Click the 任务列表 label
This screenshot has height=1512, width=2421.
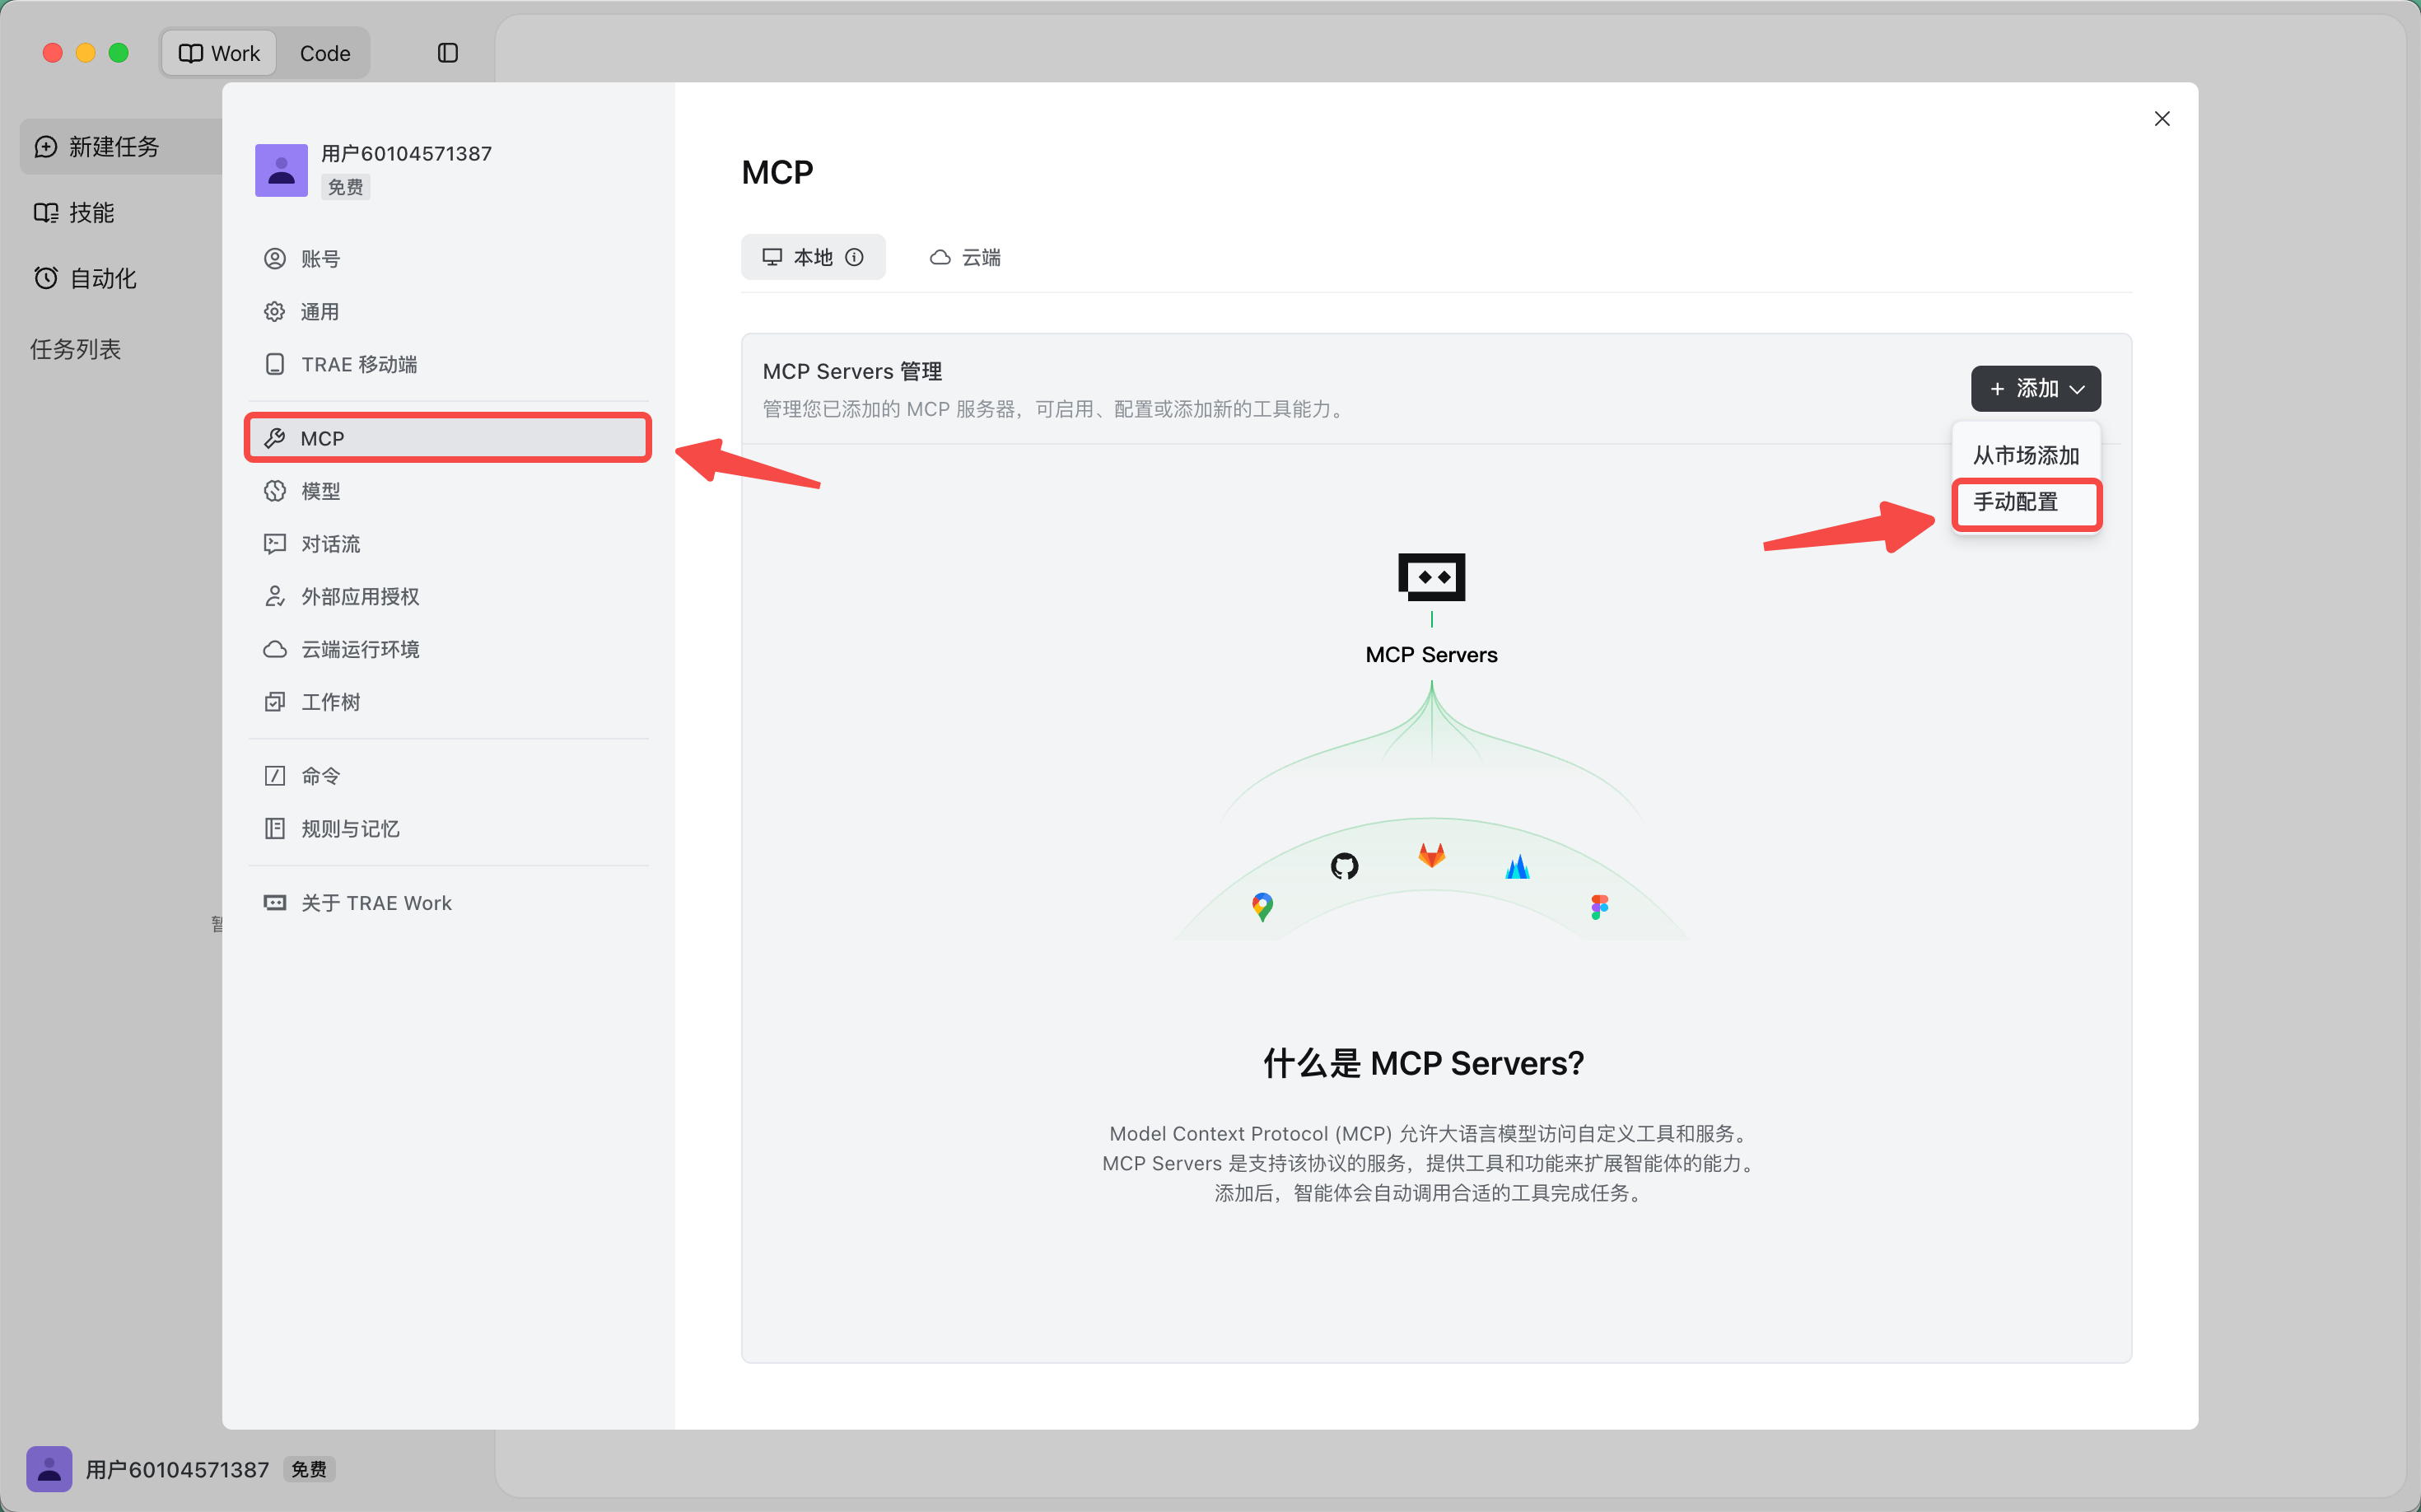pyautogui.click(x=76, y=349)
